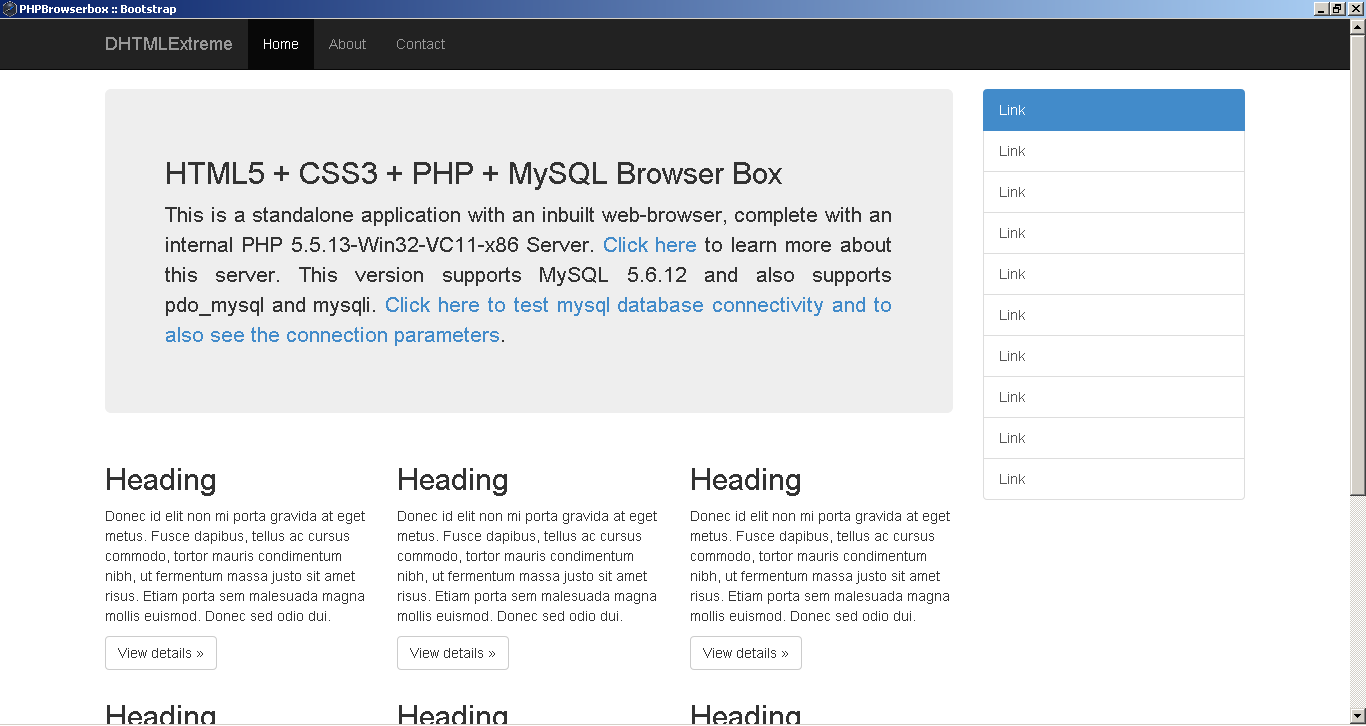Choose the second Link in the sidebar
The height and width of the screenshot is (726, 1366).
pyautogui.click(x=1113, y=151)
